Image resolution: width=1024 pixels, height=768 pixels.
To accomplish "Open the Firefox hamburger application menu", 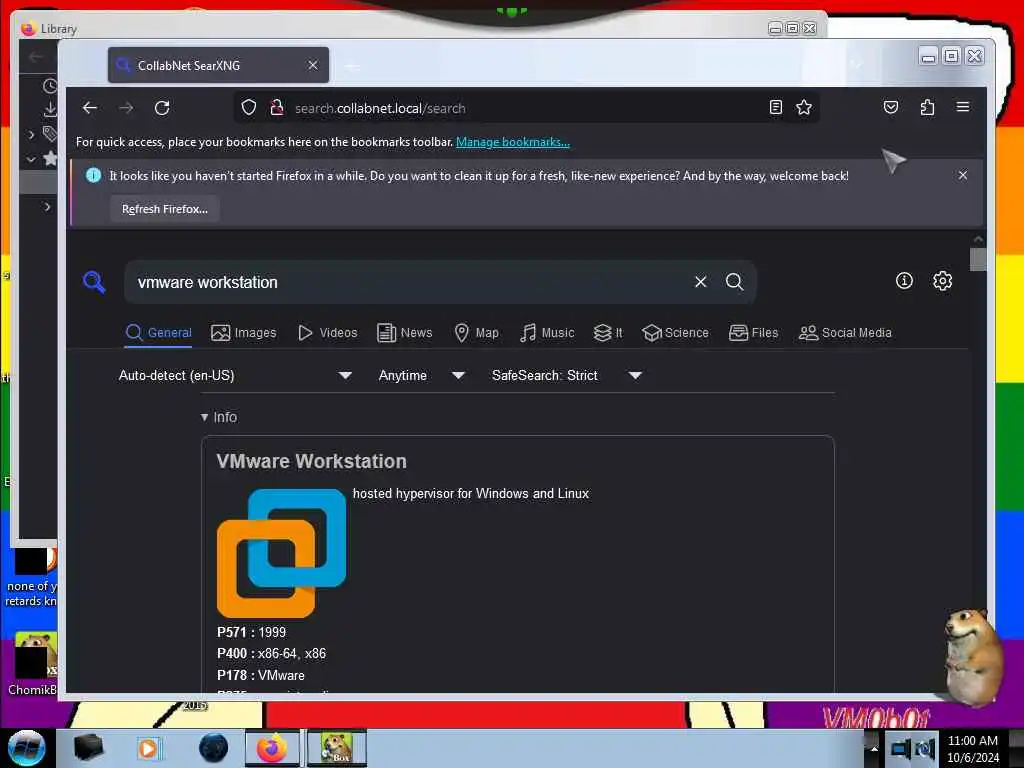I will [963, 106].
